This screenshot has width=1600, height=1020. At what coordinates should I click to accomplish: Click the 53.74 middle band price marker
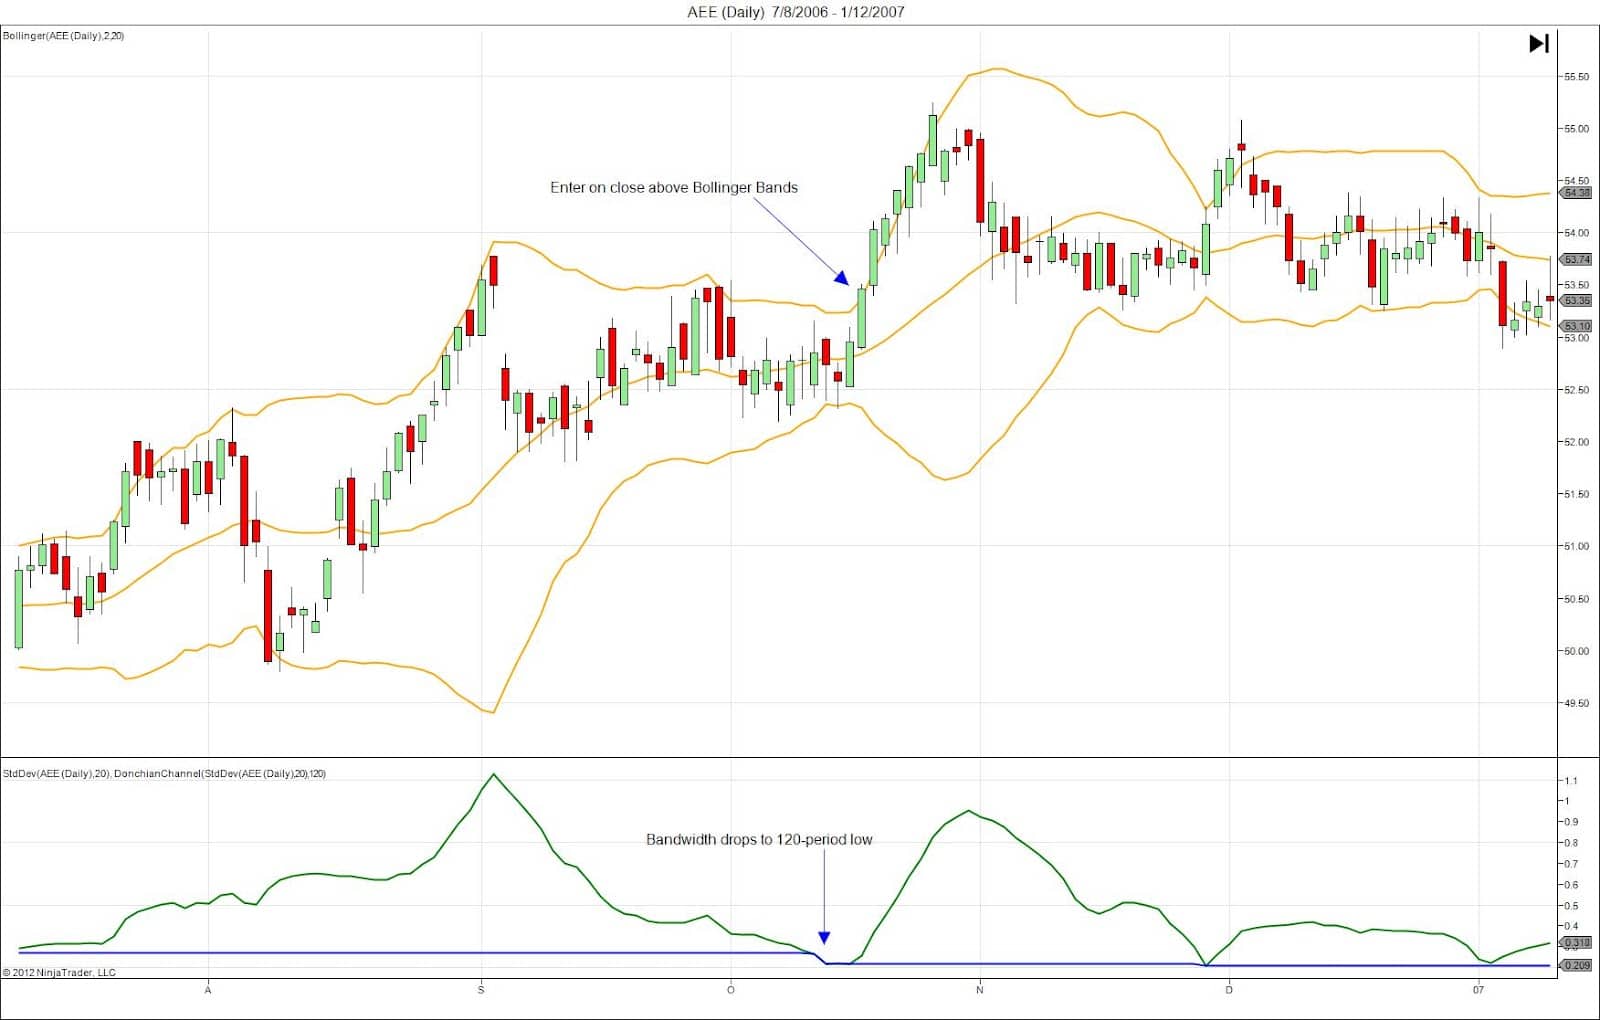[x=1577, y=259]
